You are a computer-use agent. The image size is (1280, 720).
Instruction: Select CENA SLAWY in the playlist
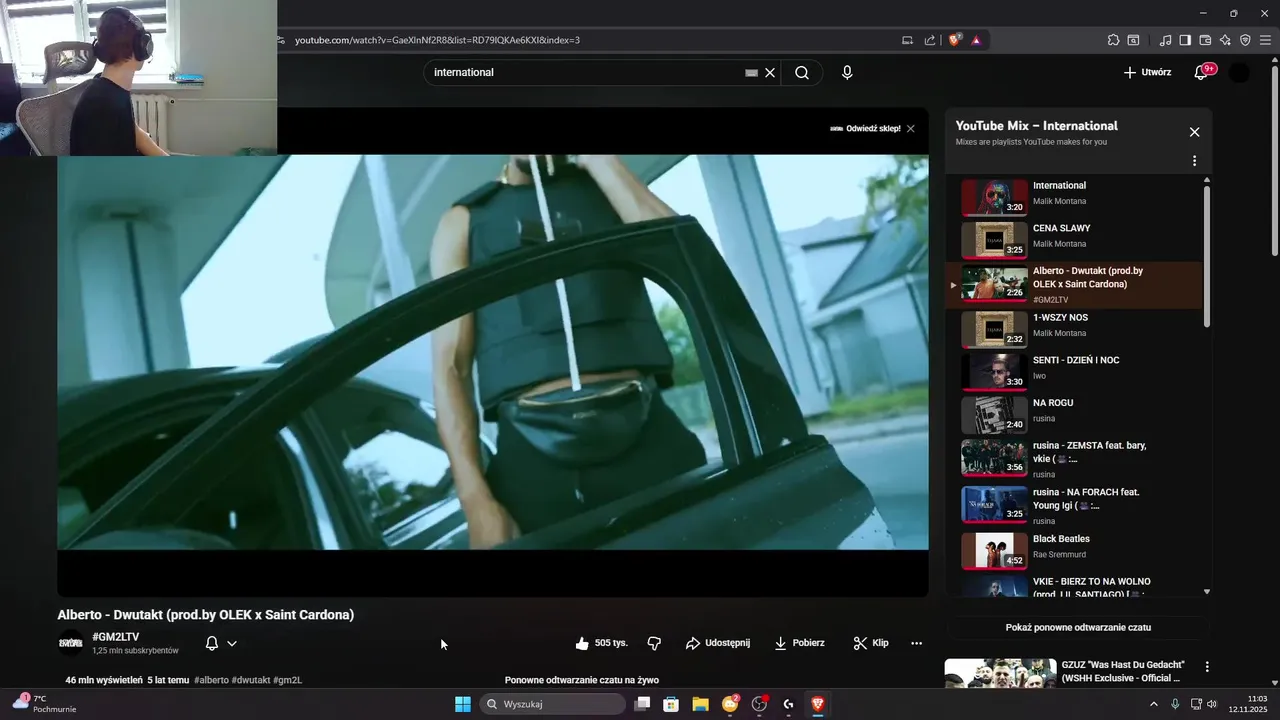pos(1072,240)
